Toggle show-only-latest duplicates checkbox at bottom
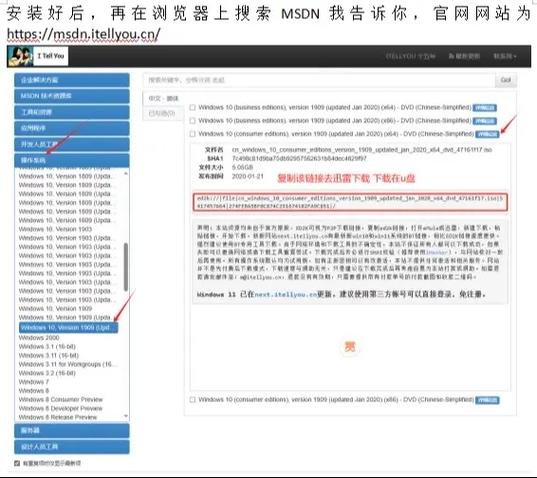This screenshot has width=537, height=478. (x=17, y=463)
